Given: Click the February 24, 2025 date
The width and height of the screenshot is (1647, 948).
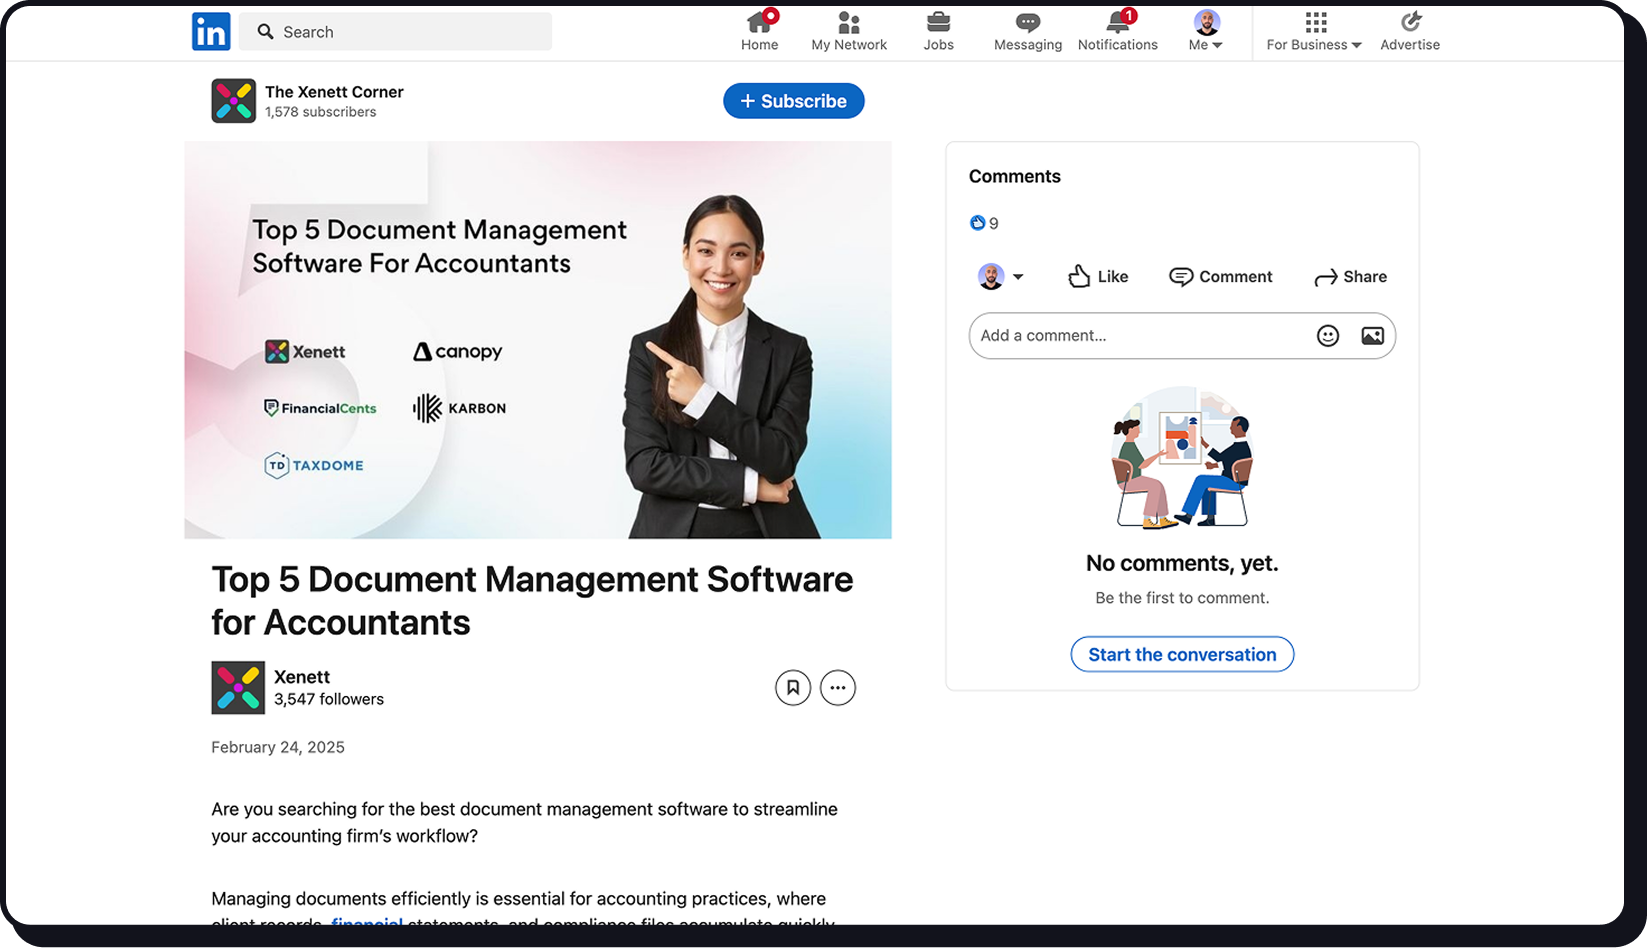Looking at the screenshot, I should point(278,747).
